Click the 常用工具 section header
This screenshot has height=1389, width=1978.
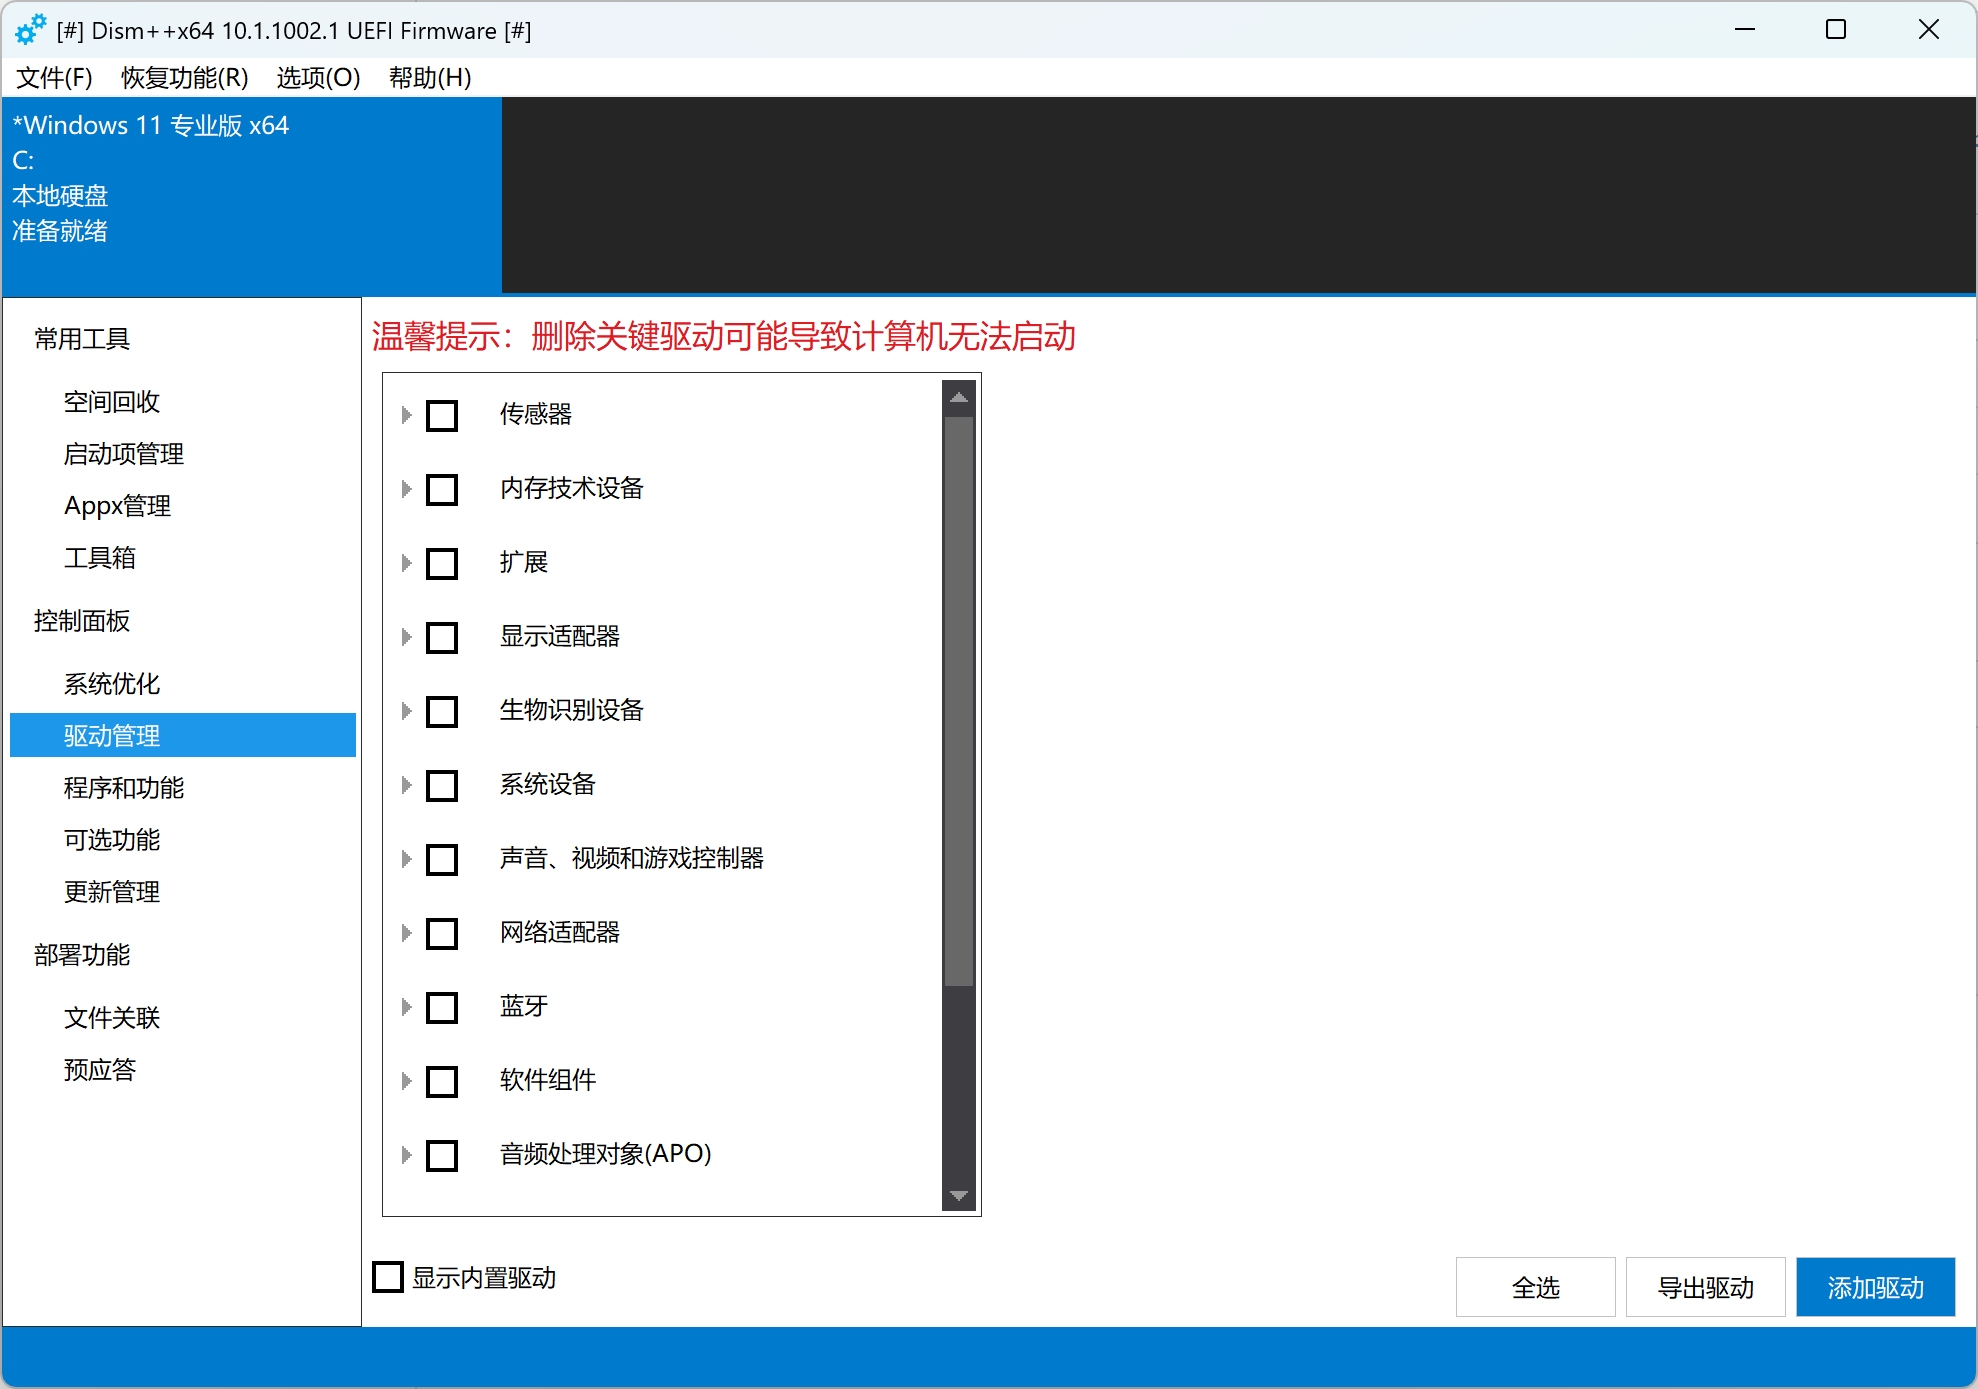82,339
